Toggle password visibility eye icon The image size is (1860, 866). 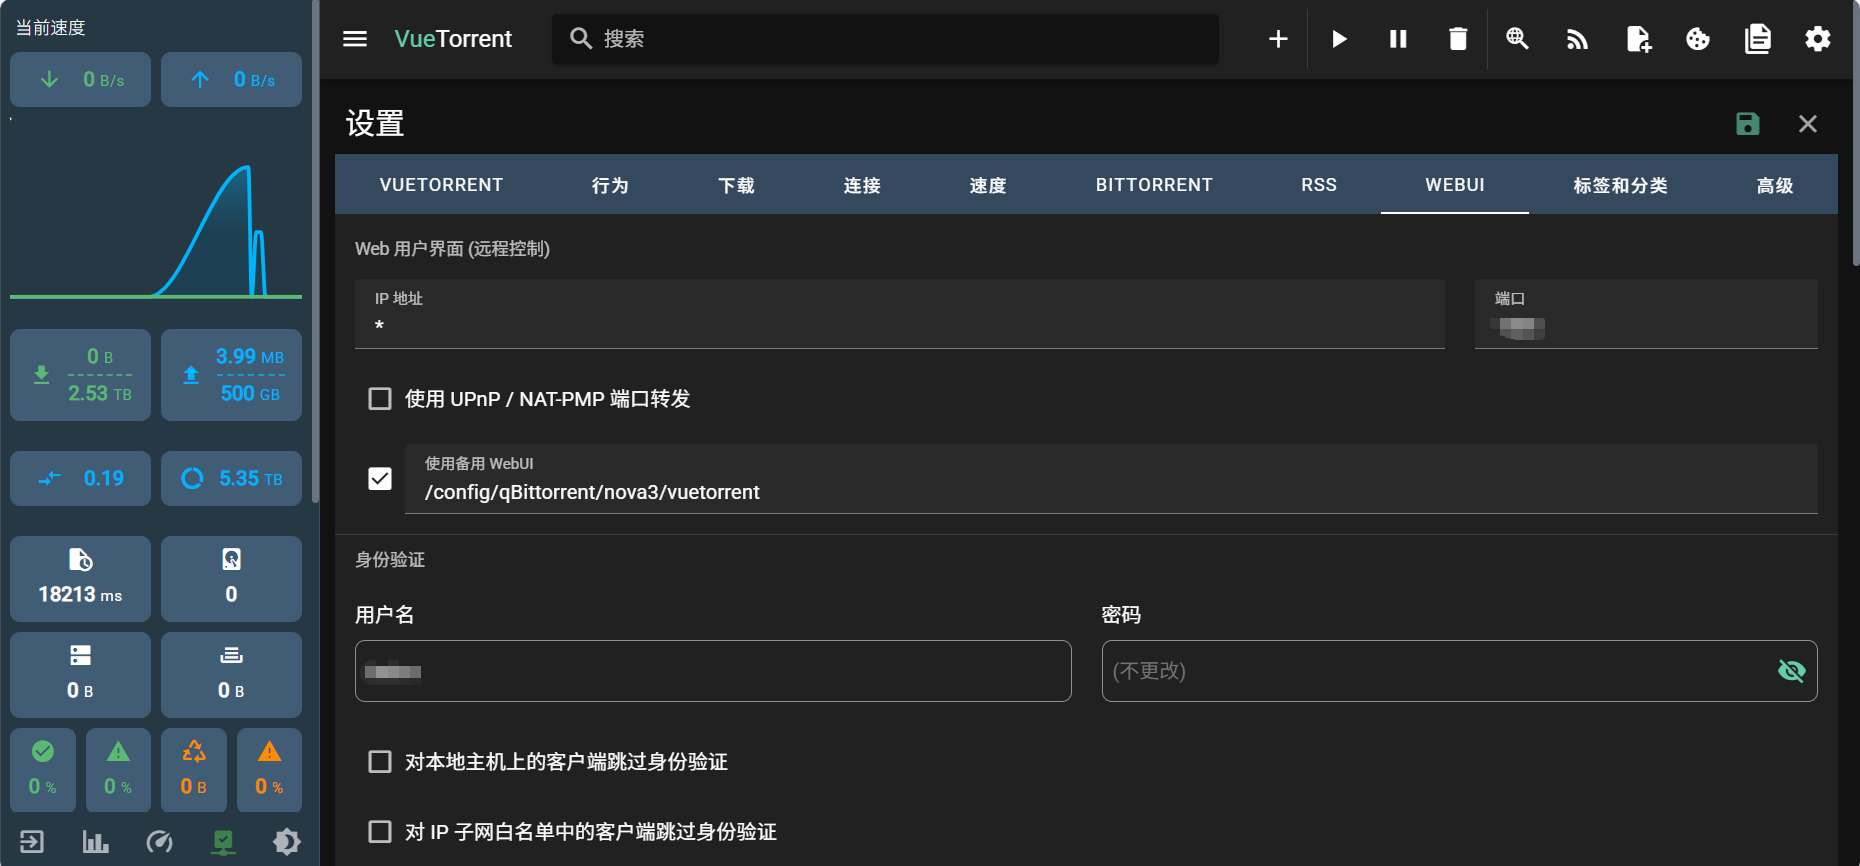click(1791, 671)
